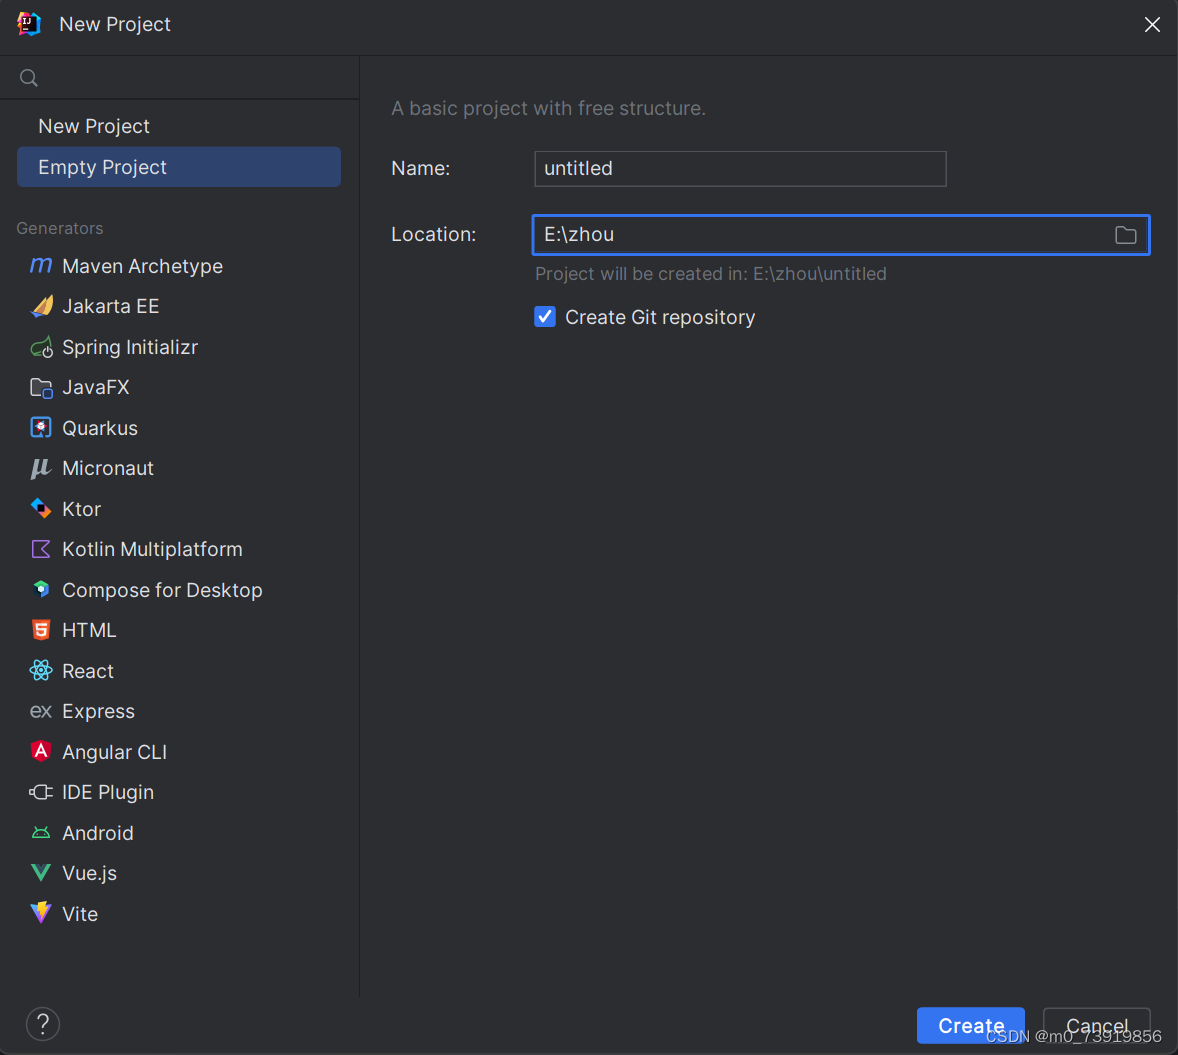
Task: Select the React label
Action: 88,671
